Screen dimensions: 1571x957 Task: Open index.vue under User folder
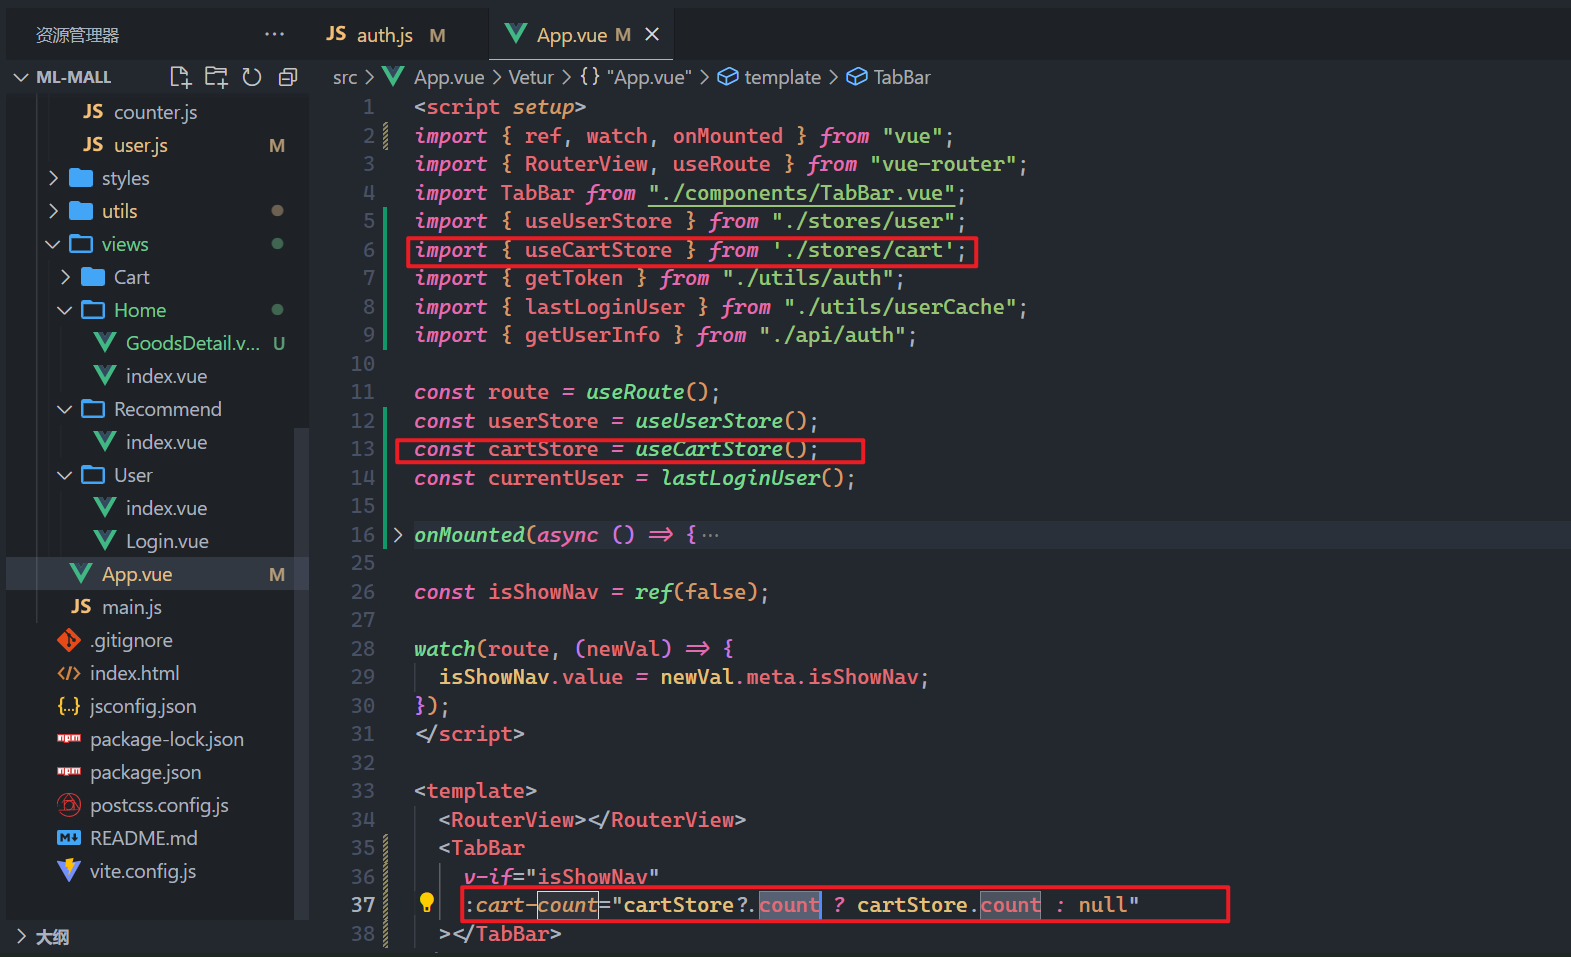coord(166,508)
